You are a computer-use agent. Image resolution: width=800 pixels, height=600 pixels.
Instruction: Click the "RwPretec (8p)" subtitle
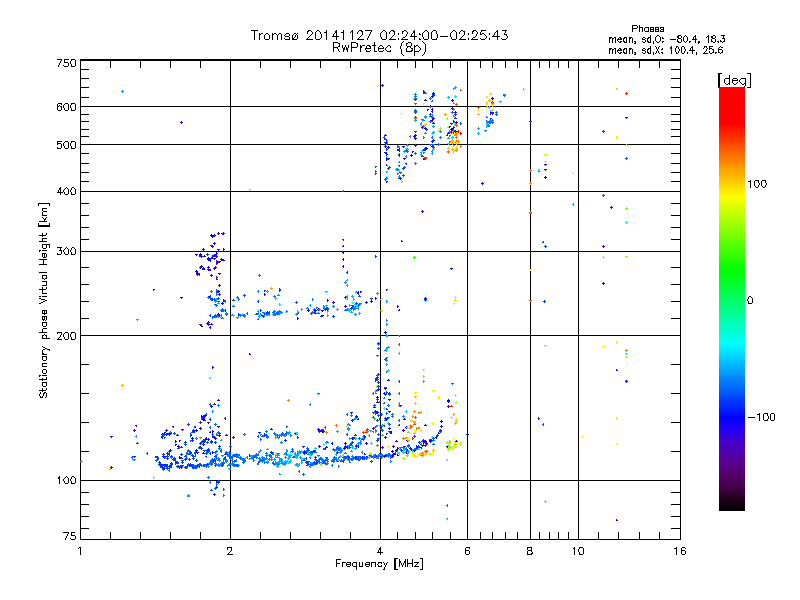pos(379,48)
